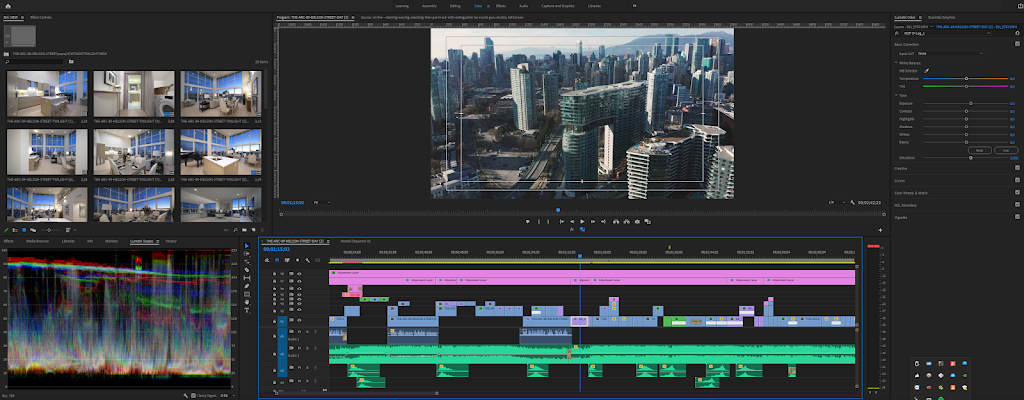
Task: Open timeline display settings wrench
Action: pos(308,260)
